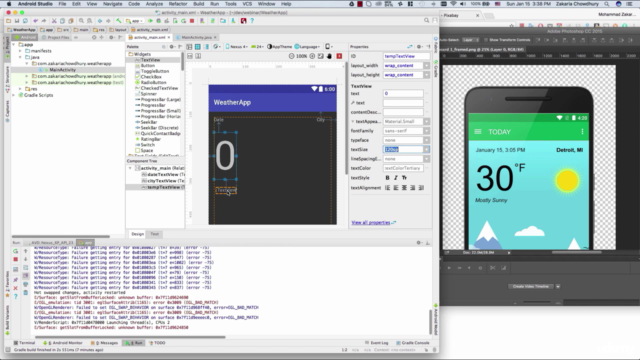Switch to MainActivity.java editor tab
The width and height of the screenshot is (640, 360).
click(x=196, y=37)
